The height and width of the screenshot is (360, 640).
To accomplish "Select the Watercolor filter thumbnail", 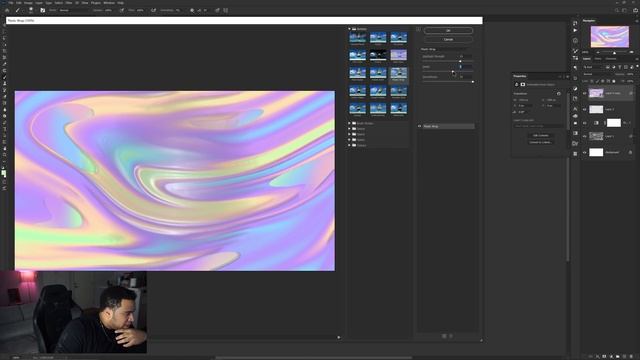I will click(398, 108).
